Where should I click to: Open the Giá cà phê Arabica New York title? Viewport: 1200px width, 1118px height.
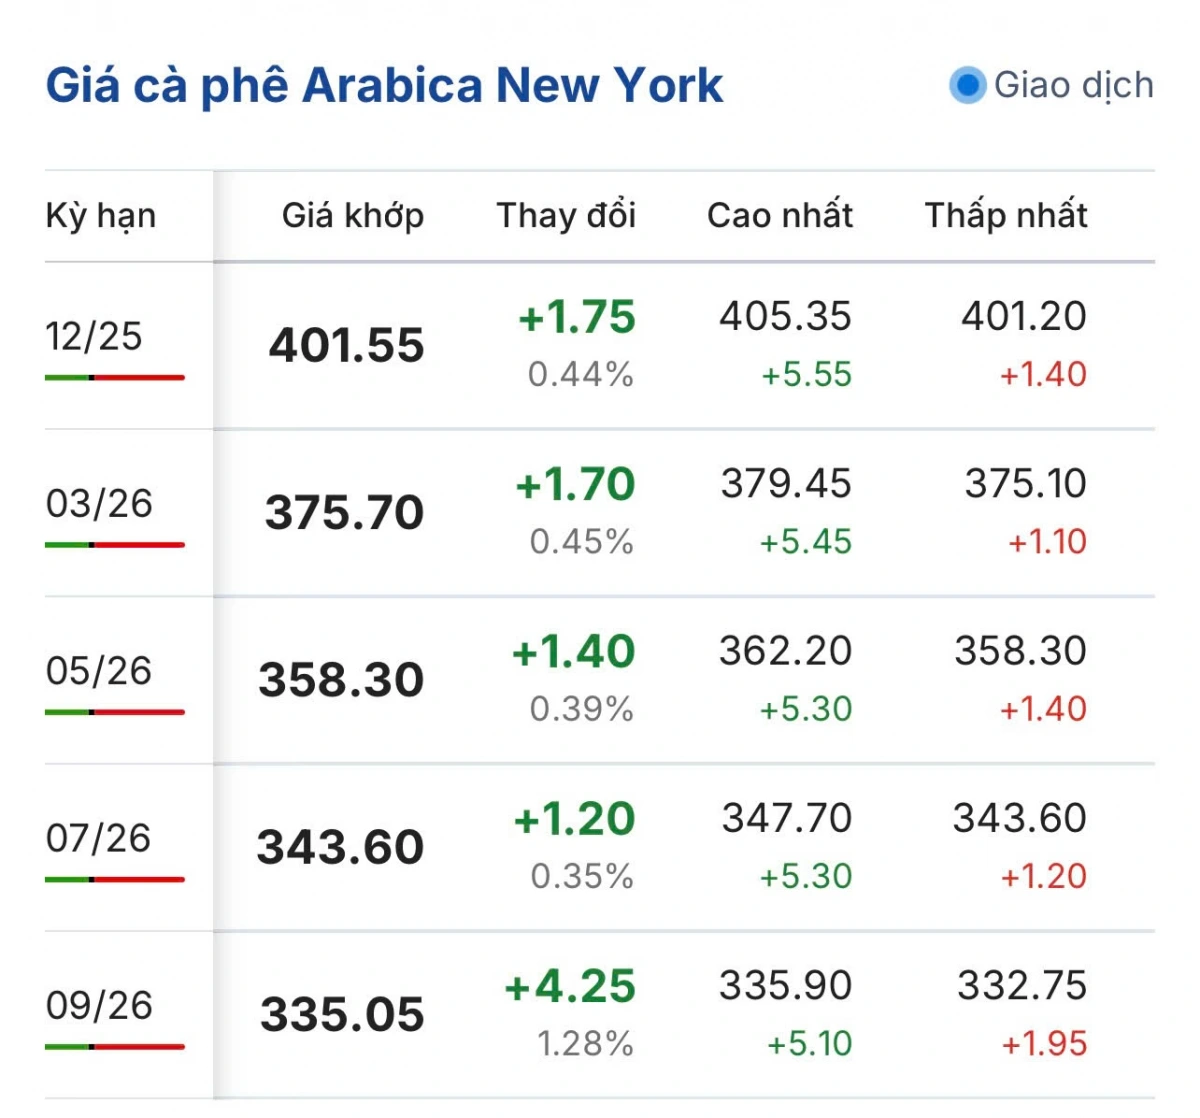coord(384,85)
